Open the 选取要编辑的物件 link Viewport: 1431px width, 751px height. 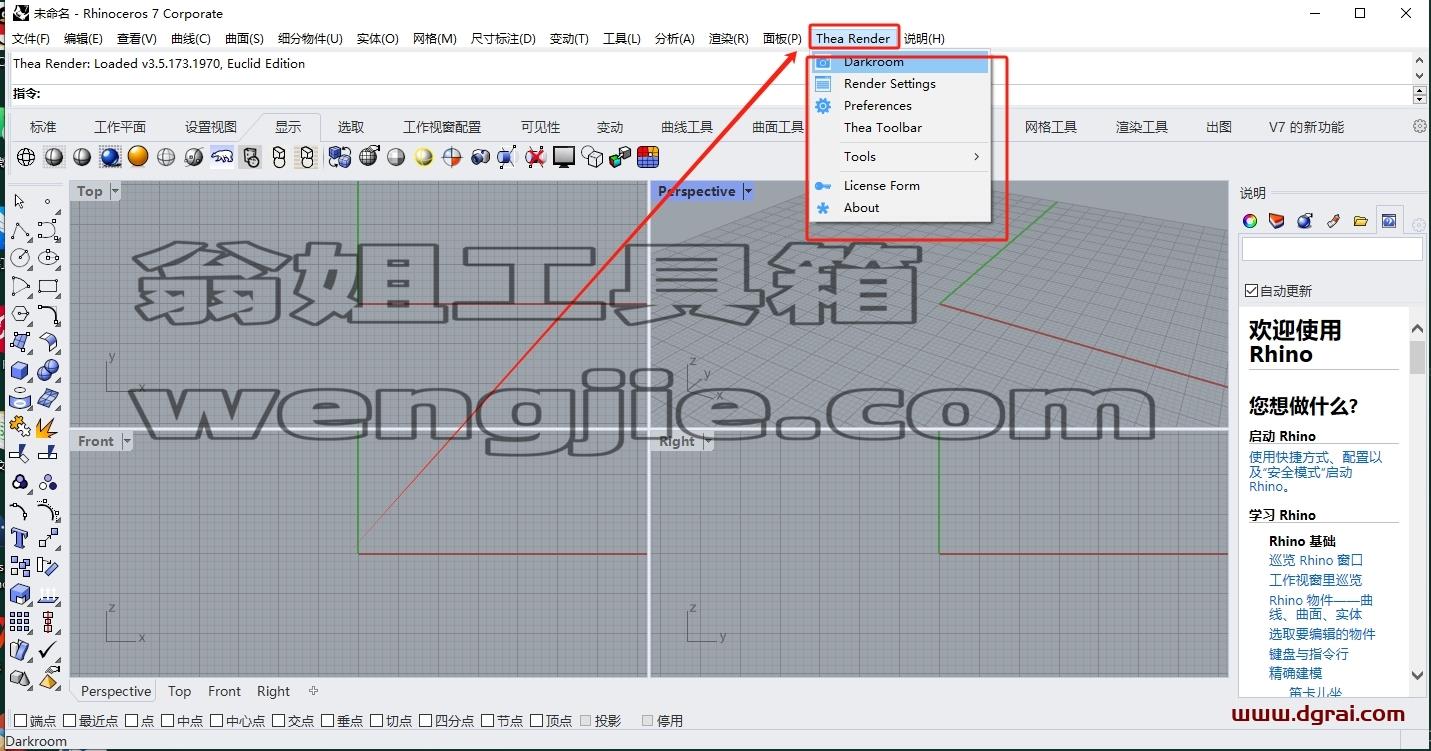[1322, 634]
